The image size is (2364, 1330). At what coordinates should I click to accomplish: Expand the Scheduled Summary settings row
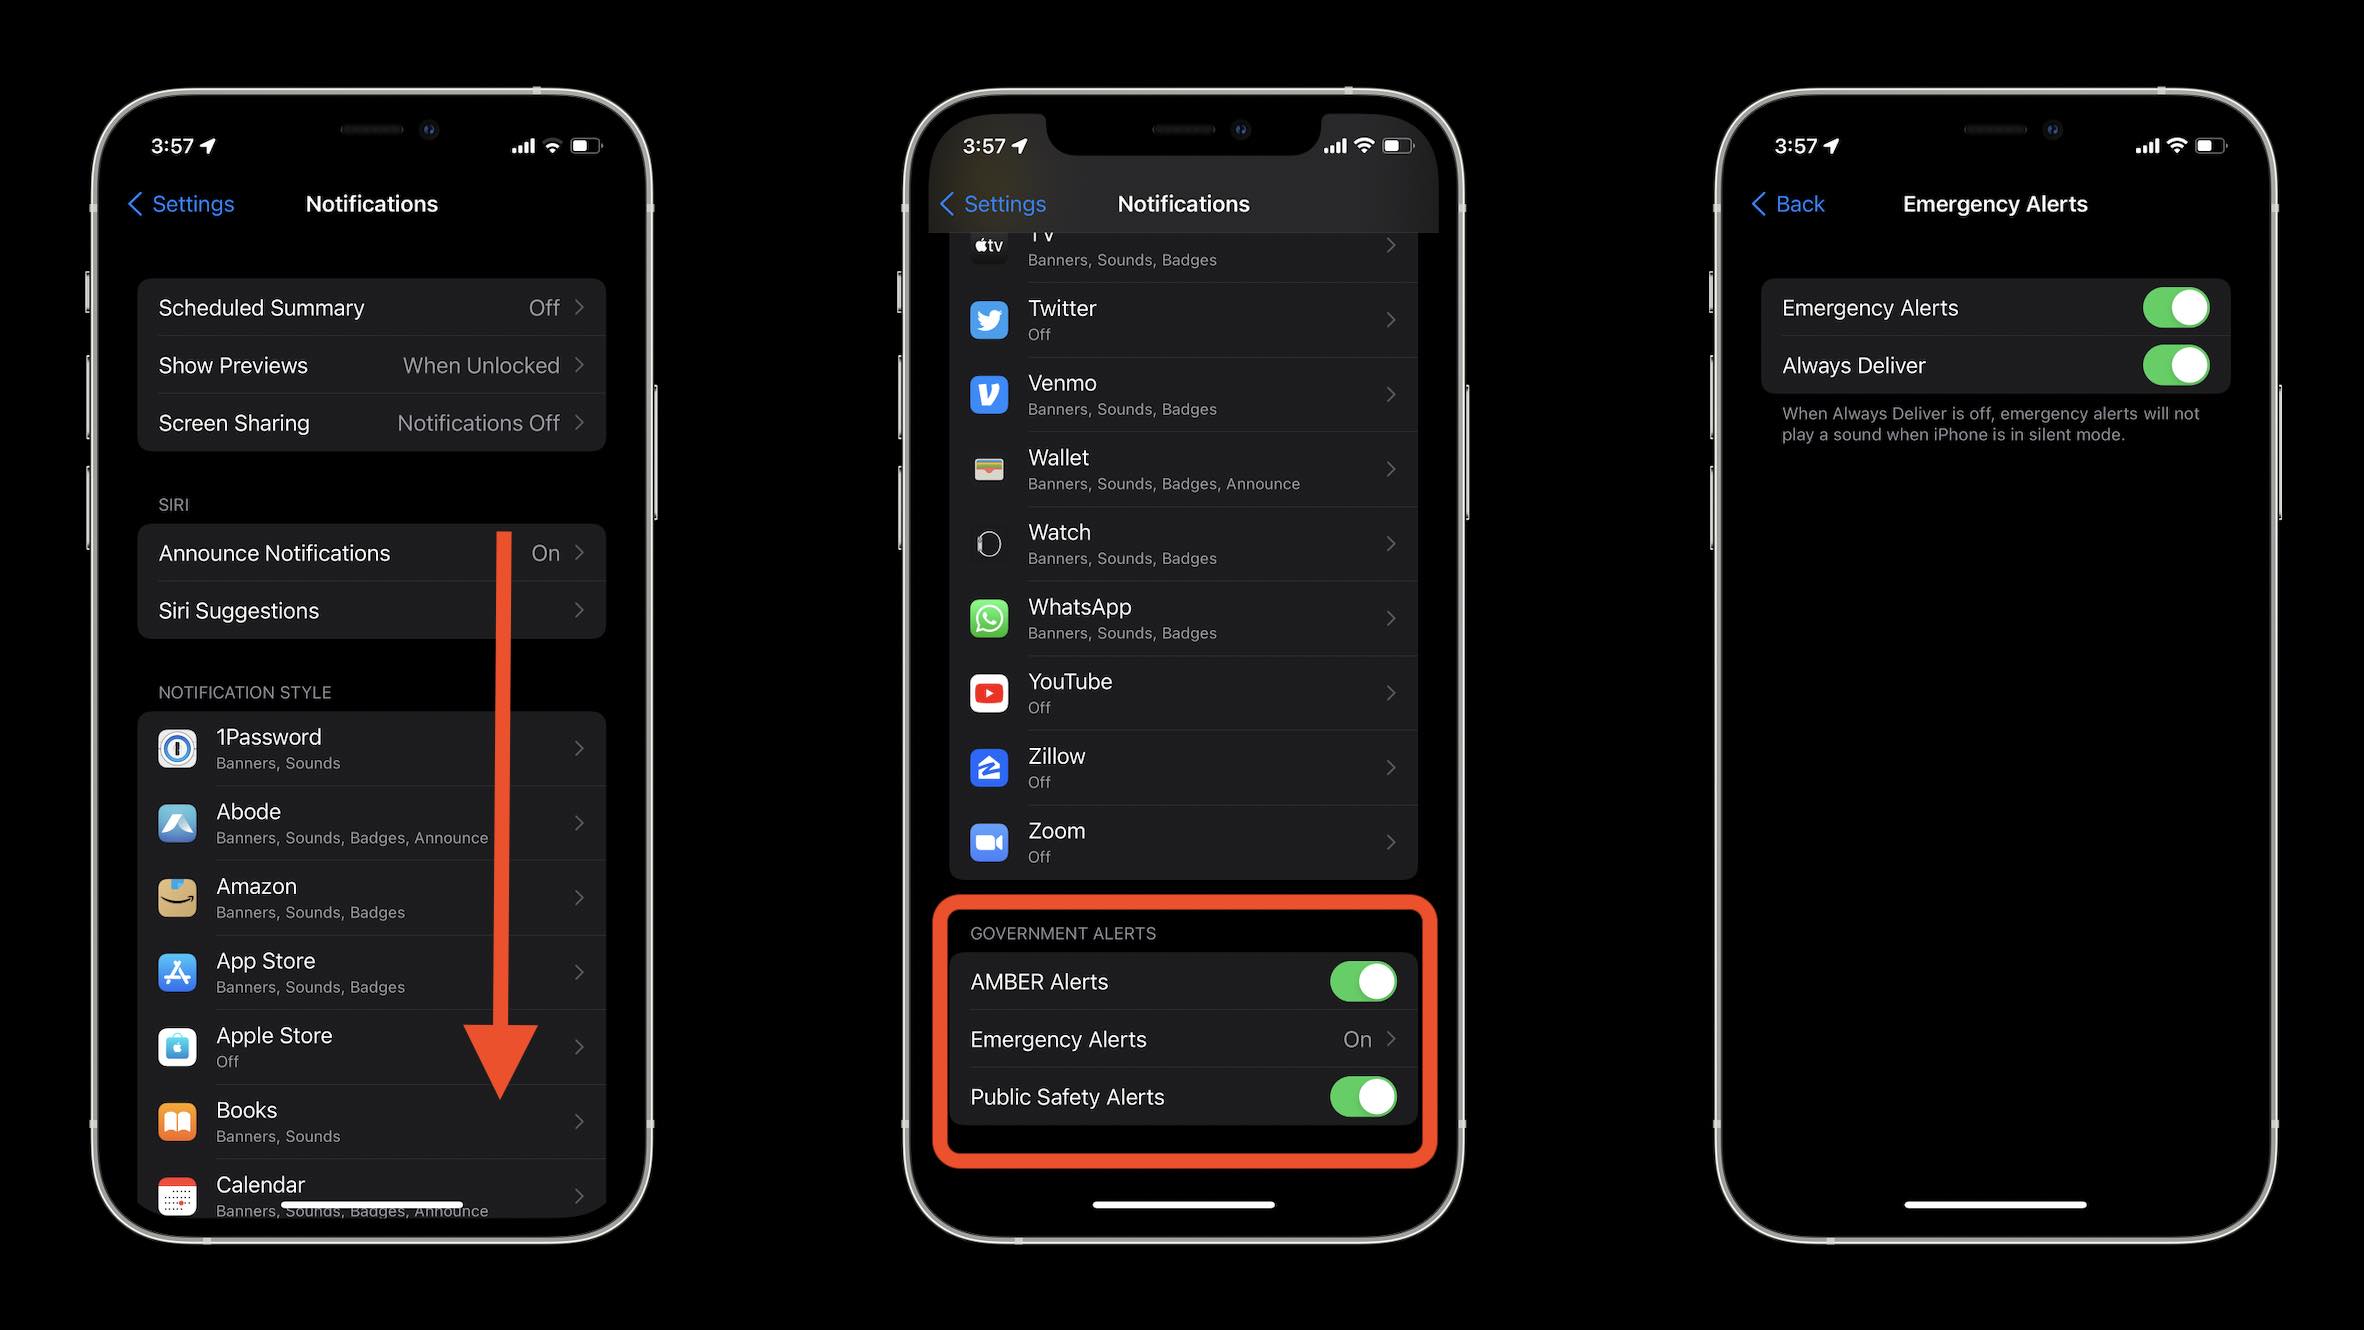tap(372, 307)
